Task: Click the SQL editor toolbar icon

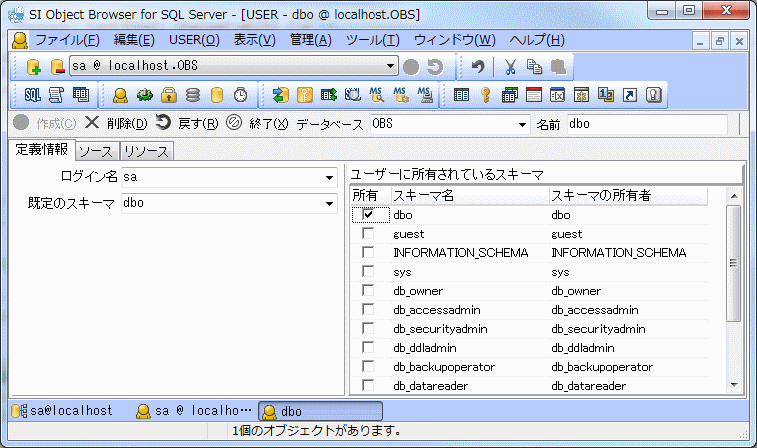Action: click(x=32, y=95)
